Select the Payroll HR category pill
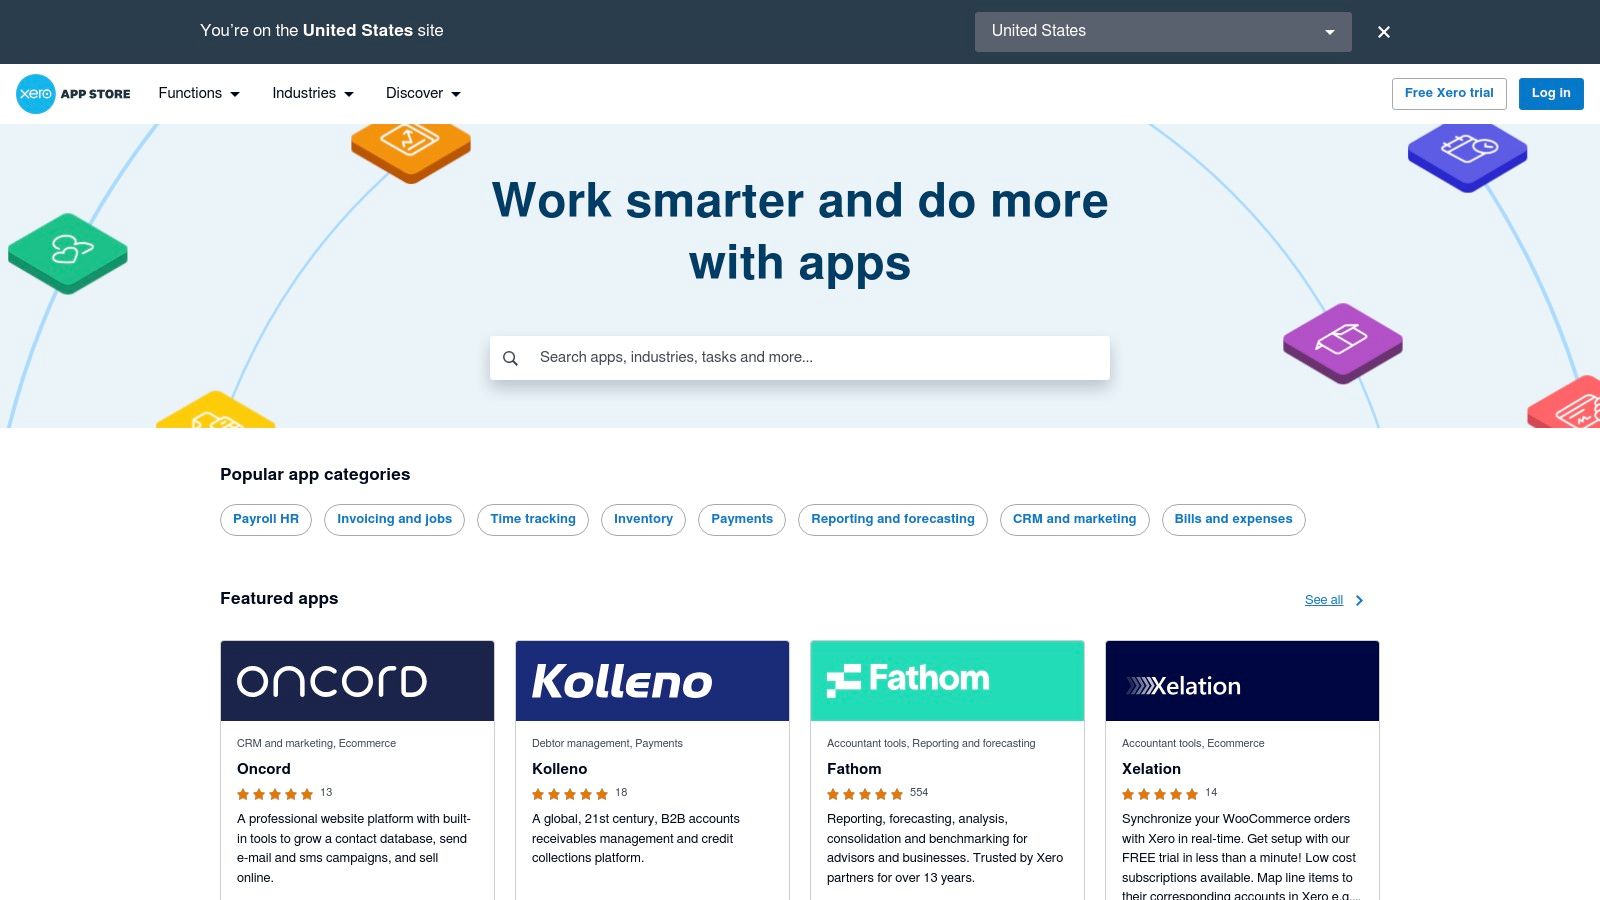Screen dimensions: 1600x900 (x=265, y=519)
